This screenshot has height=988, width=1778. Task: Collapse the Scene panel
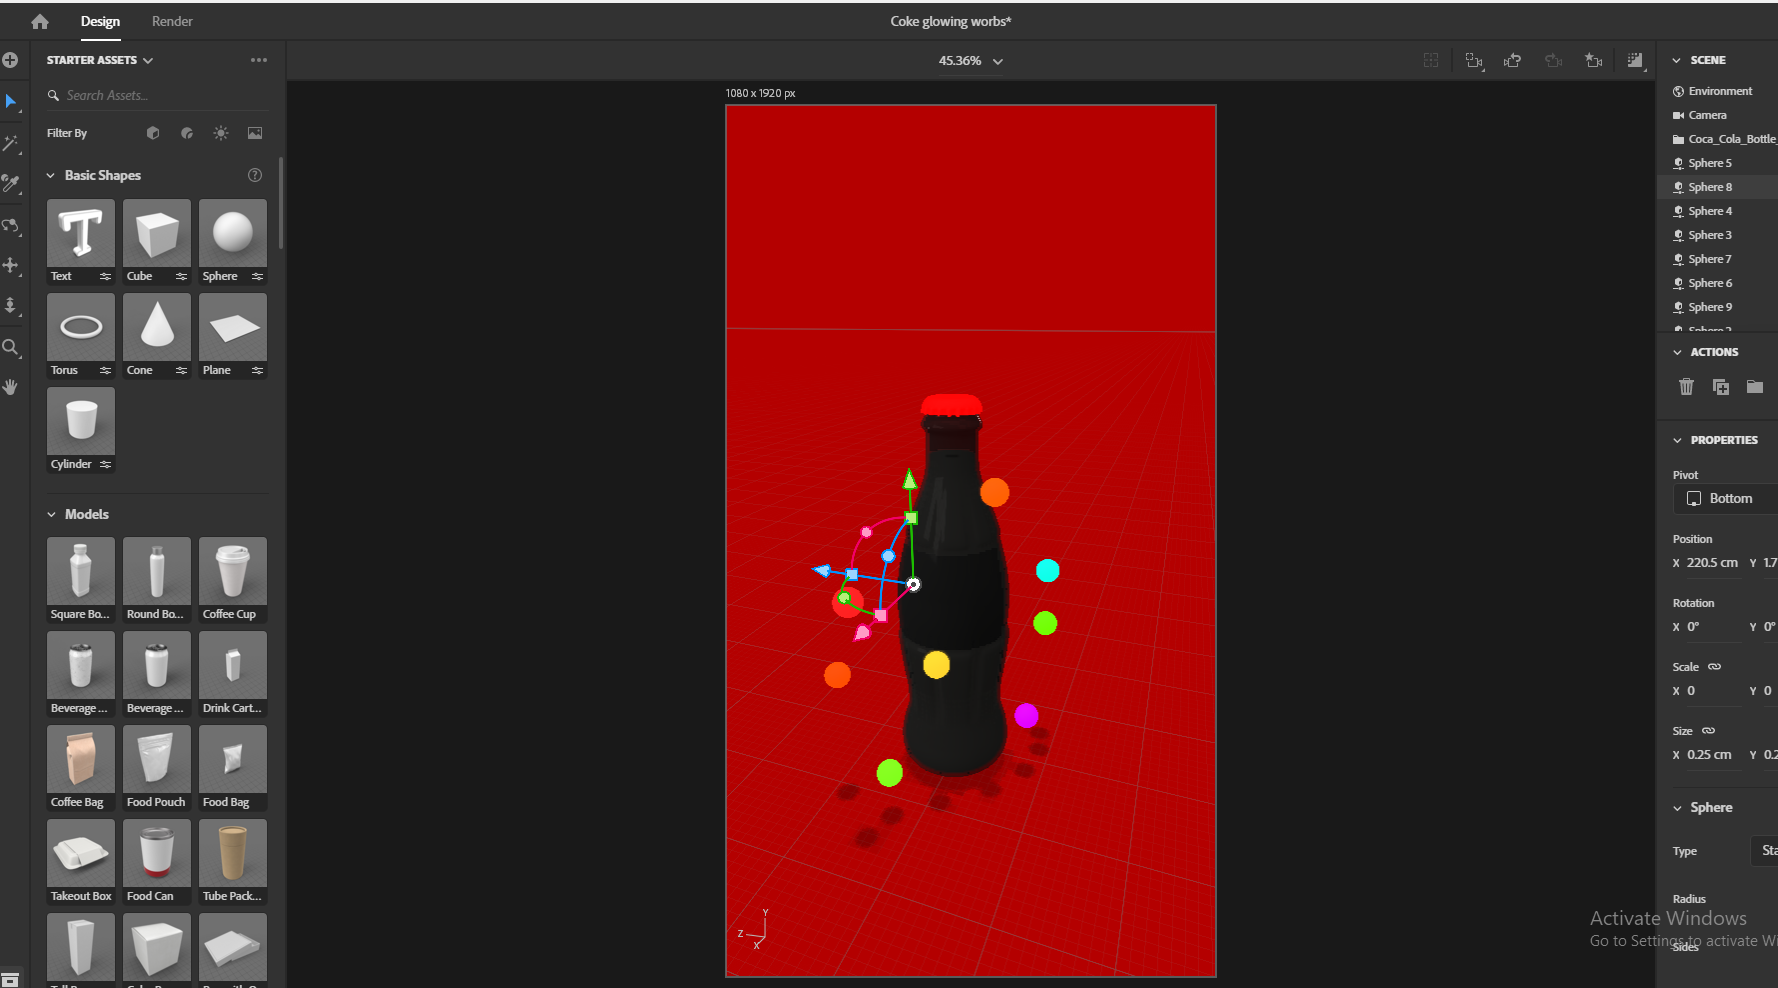point(1677,60)
